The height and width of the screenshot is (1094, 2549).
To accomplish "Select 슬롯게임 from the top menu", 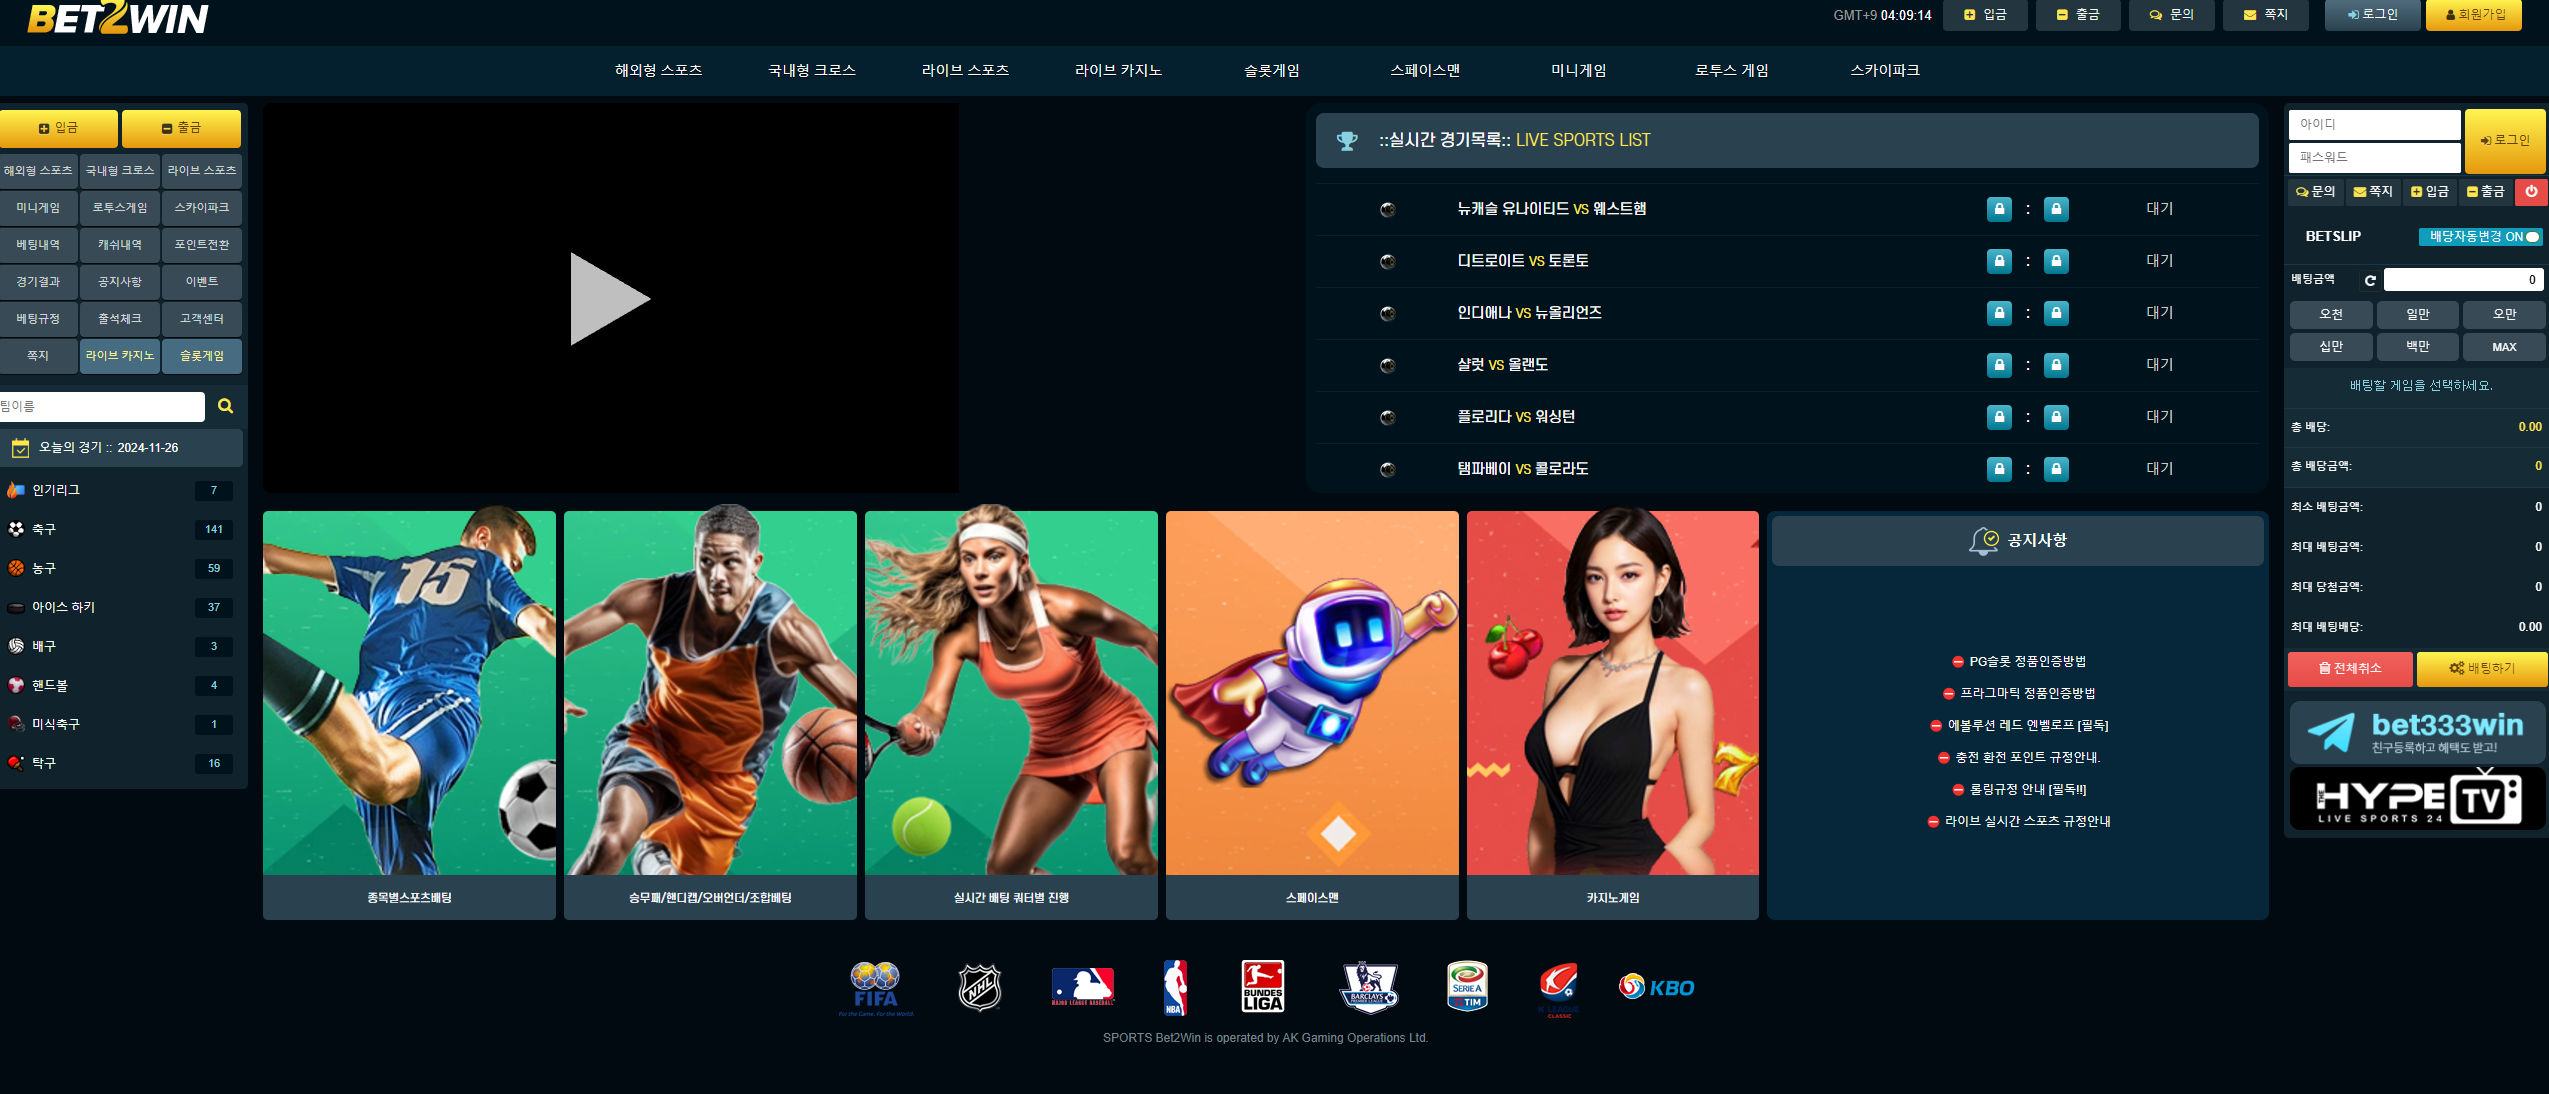I will click(x=1271, y=70).
